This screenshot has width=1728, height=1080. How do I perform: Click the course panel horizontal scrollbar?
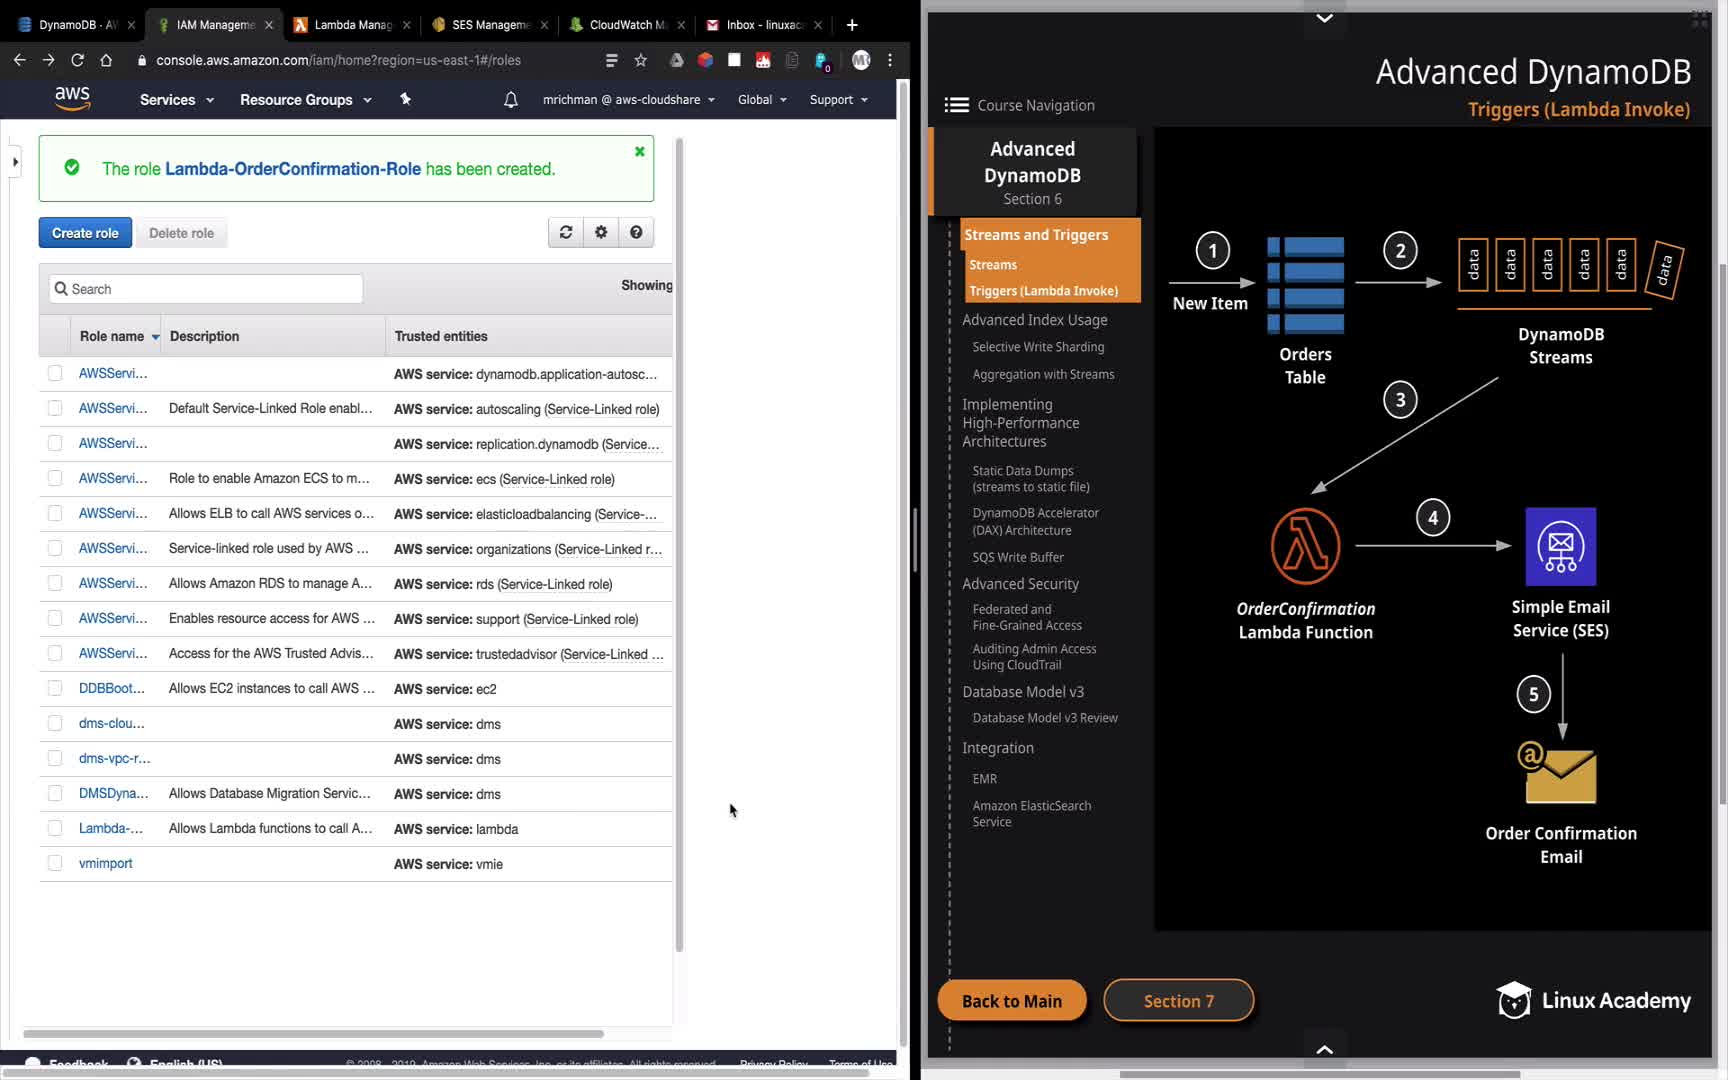(x=1320, y=1075)
